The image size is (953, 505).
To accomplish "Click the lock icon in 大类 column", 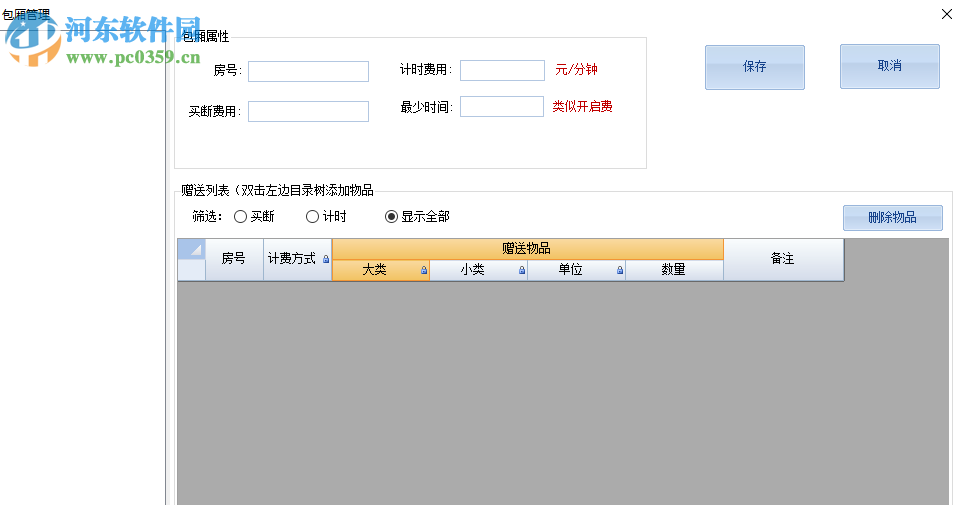I will 424,270.
